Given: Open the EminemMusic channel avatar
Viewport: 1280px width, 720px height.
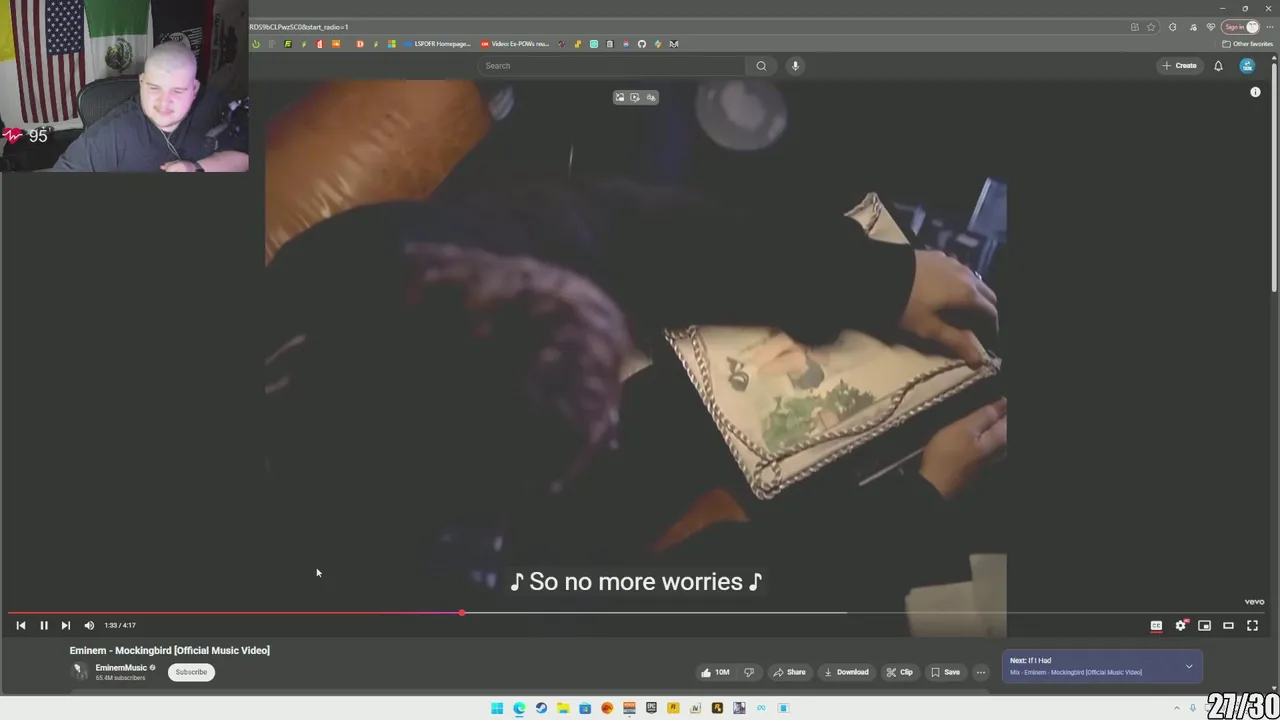Looking at the screenshot, I should pos(79,671).
